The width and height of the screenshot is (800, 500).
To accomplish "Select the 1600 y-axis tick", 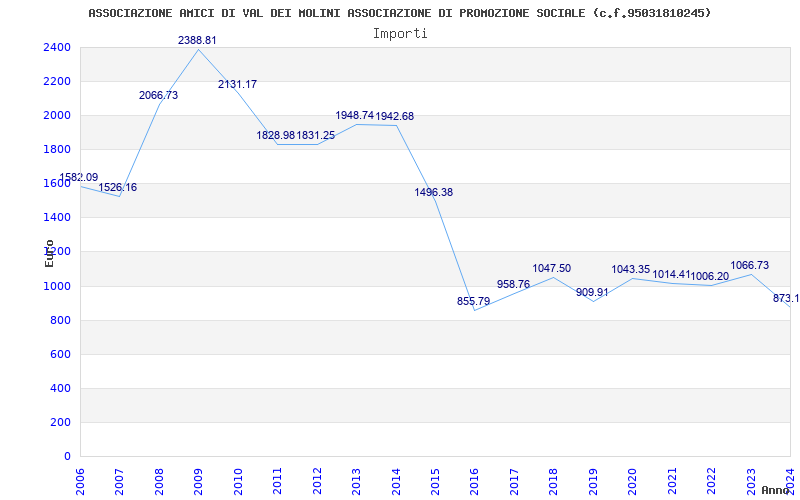I will [x=57, y=184].
